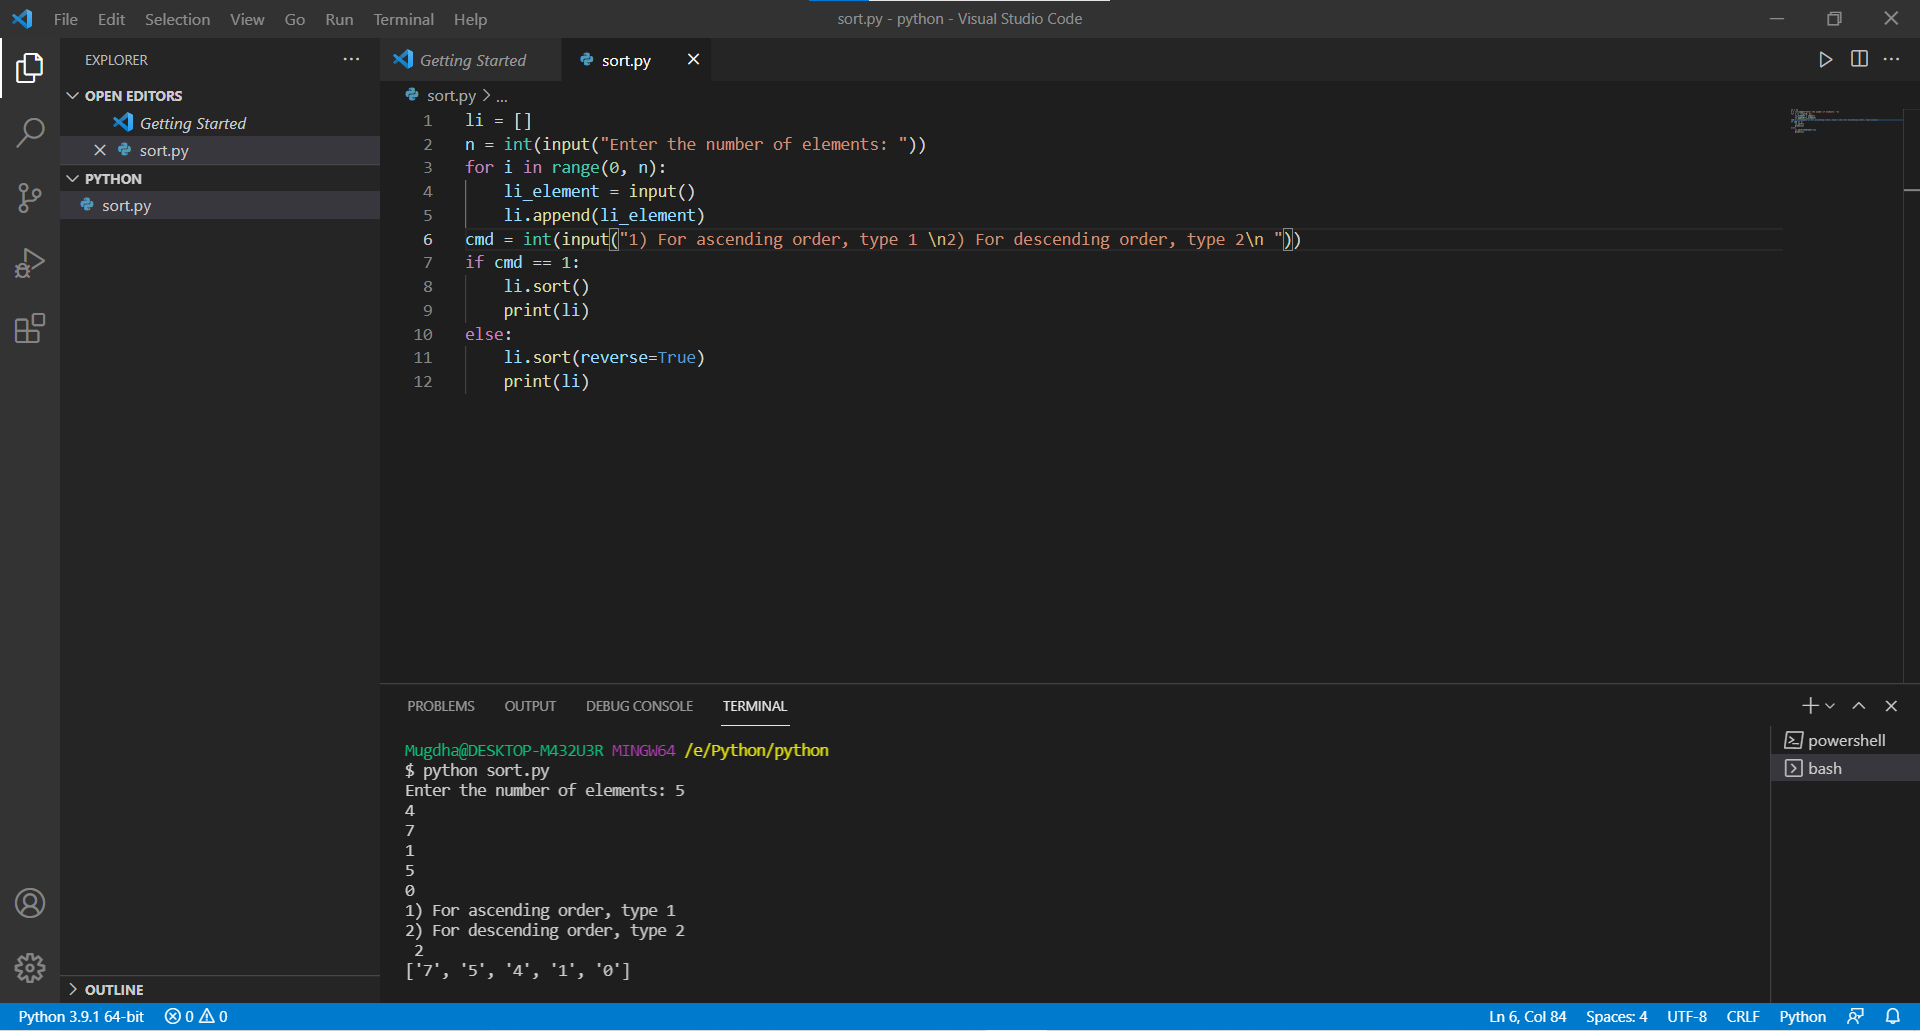Viewport: 1920px width, 1031px height.
Task: Split the editor to the right
Action: (1859, 60)
